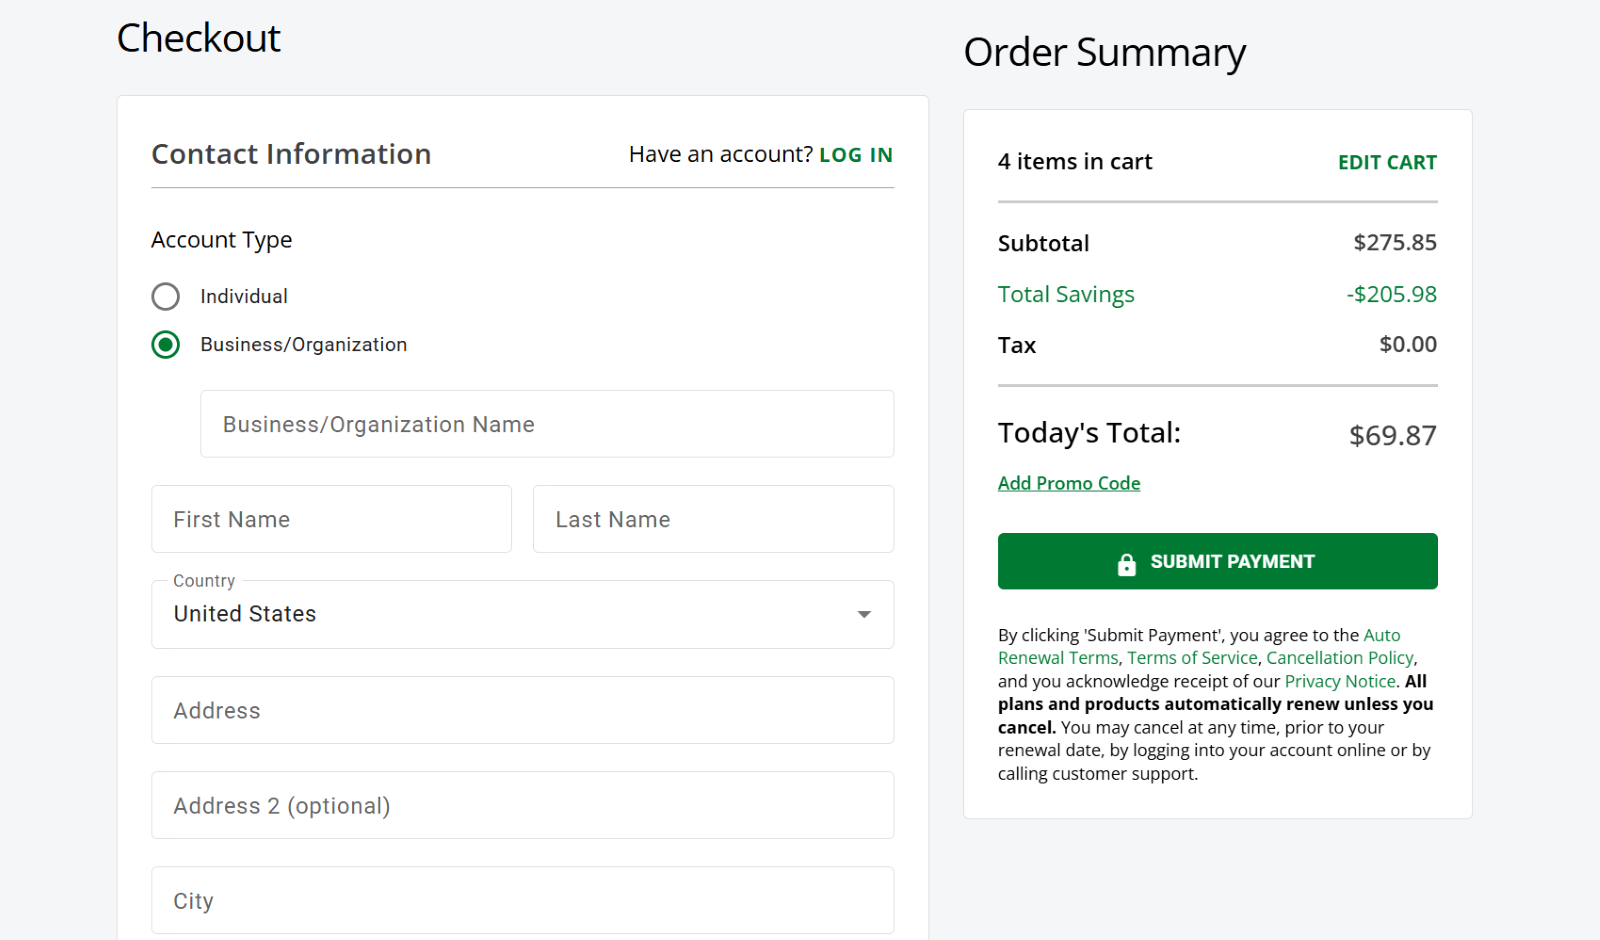Click the lock icon on Submit Payment
Screen dimensions: 1600x940
pyautogui.click(x=1126, y=564)
